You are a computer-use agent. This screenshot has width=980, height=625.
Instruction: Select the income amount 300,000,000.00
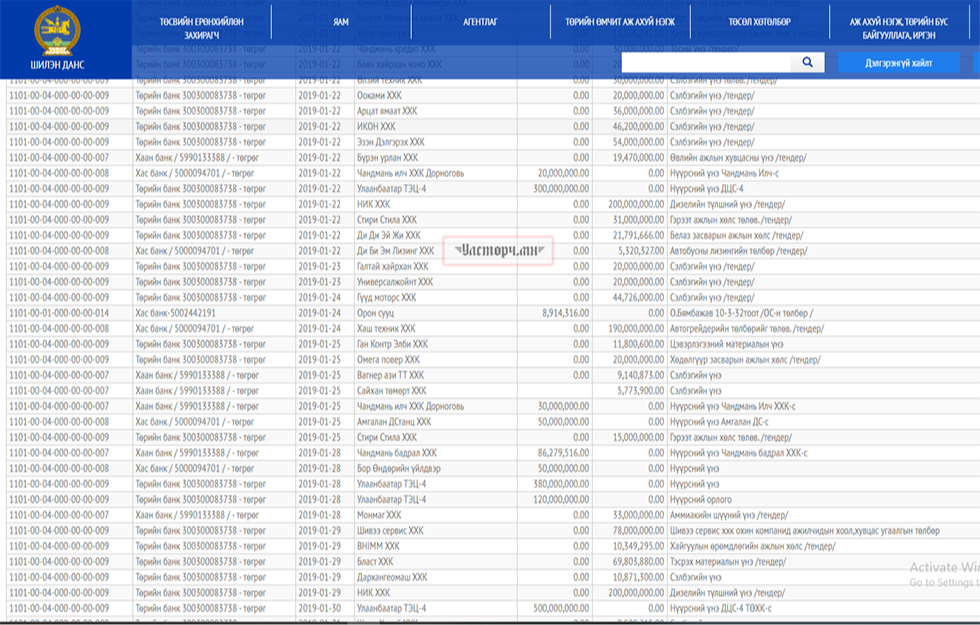point(561,189)
